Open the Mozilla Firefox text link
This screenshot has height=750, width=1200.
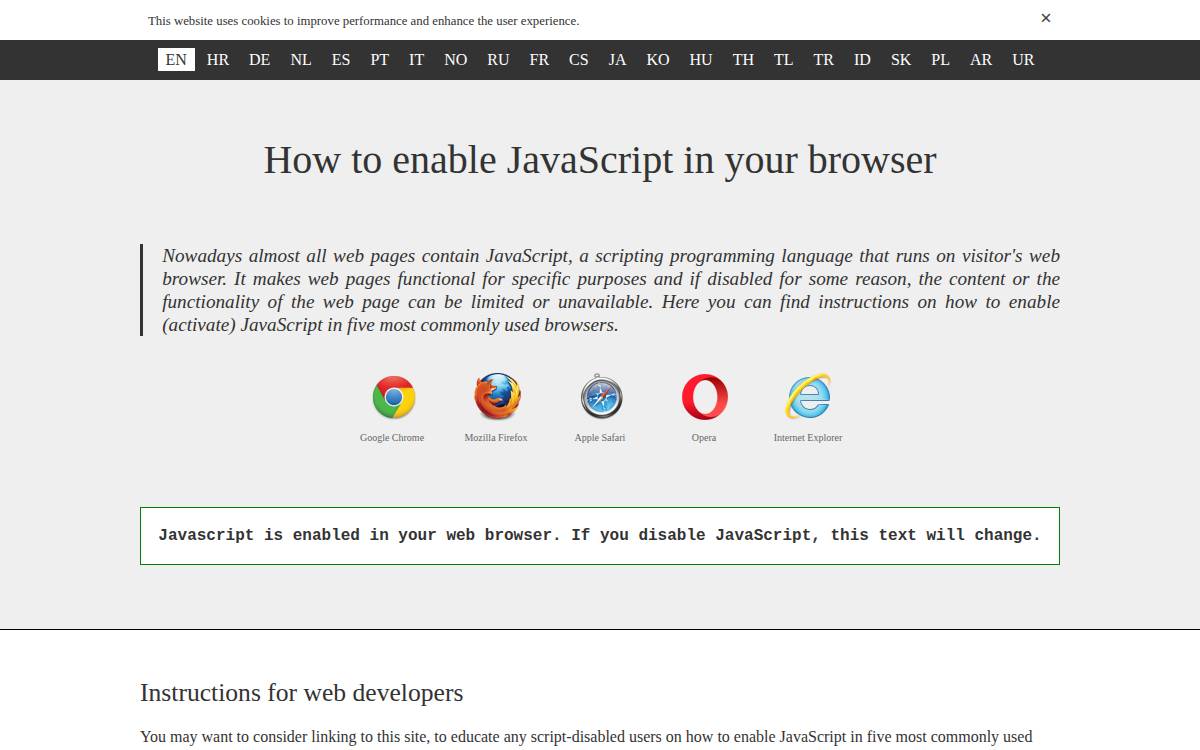tap(496, 438)
